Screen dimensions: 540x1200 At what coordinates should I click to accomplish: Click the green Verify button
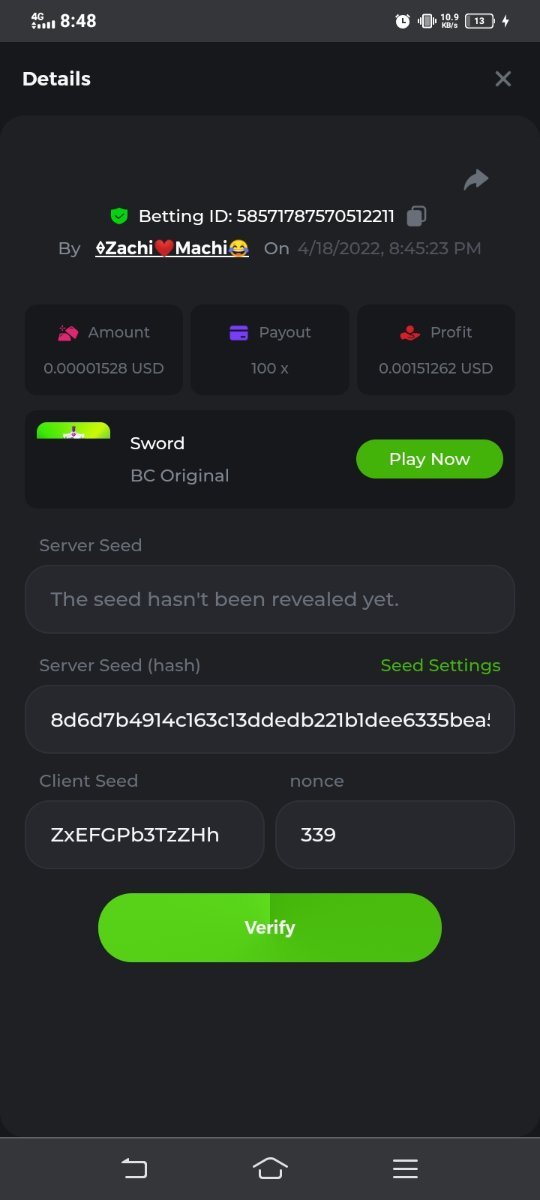point(270,928)
